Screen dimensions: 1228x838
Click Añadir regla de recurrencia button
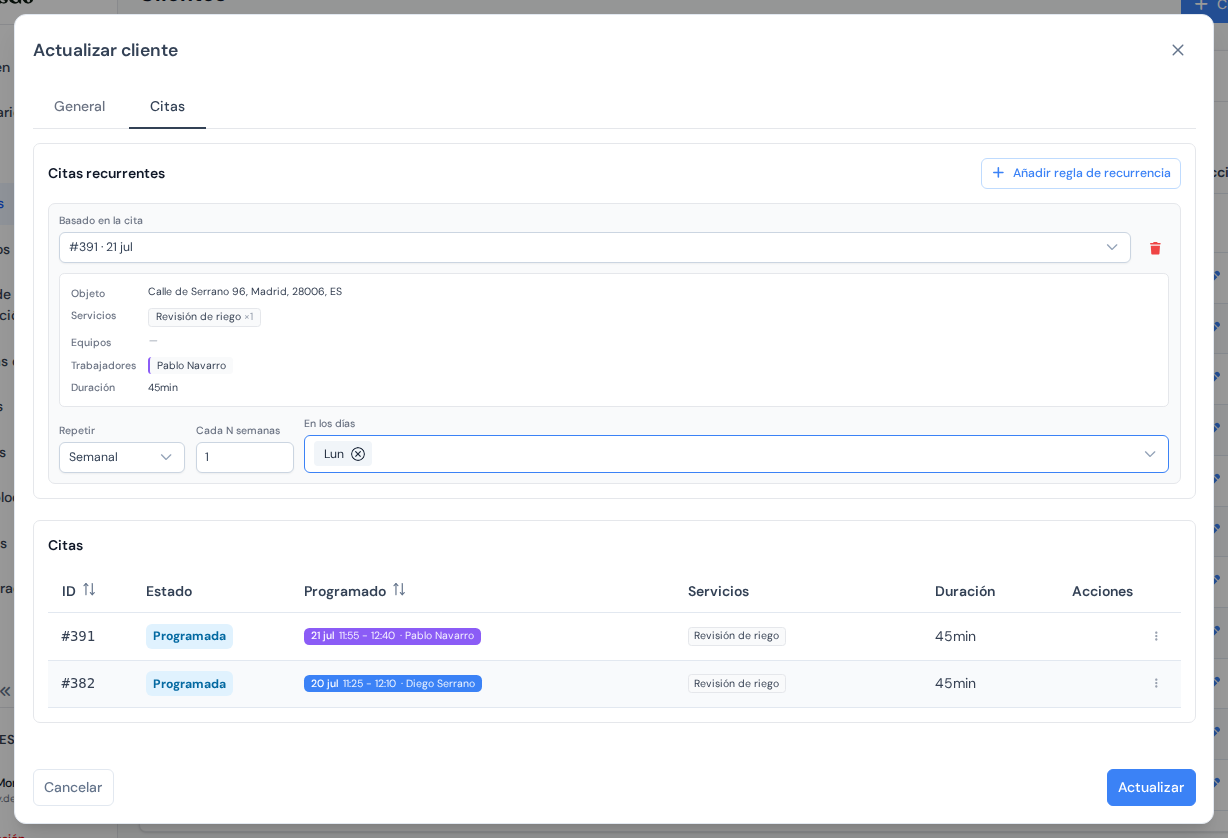(x=1081, y=173)
